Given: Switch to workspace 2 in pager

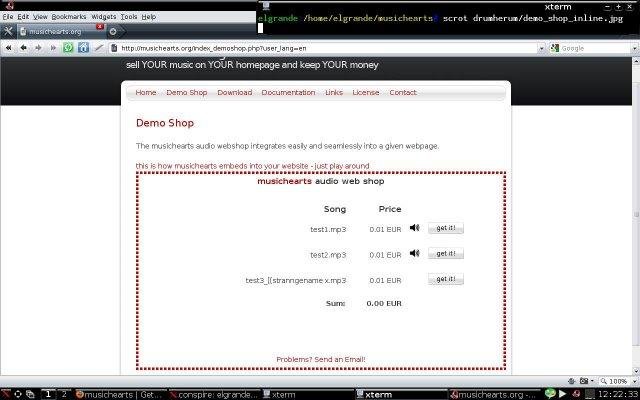Looking at the screenshot, I should click(x=64, y=394).
